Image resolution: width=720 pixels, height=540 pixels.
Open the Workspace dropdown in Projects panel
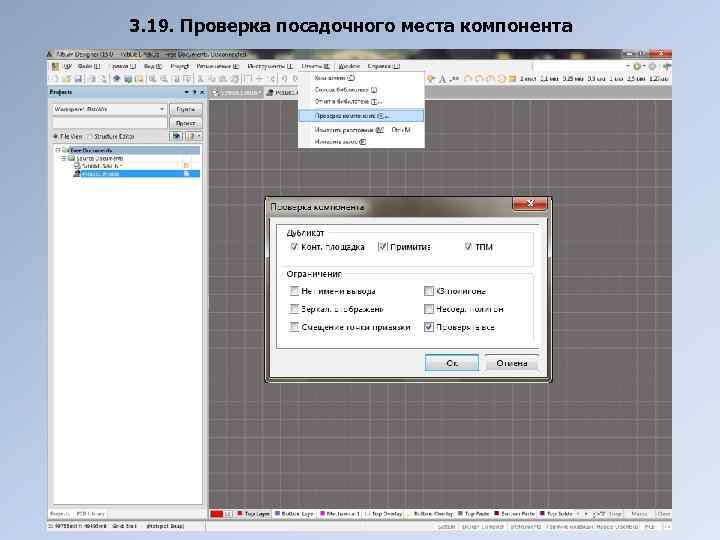pos(162,109)
